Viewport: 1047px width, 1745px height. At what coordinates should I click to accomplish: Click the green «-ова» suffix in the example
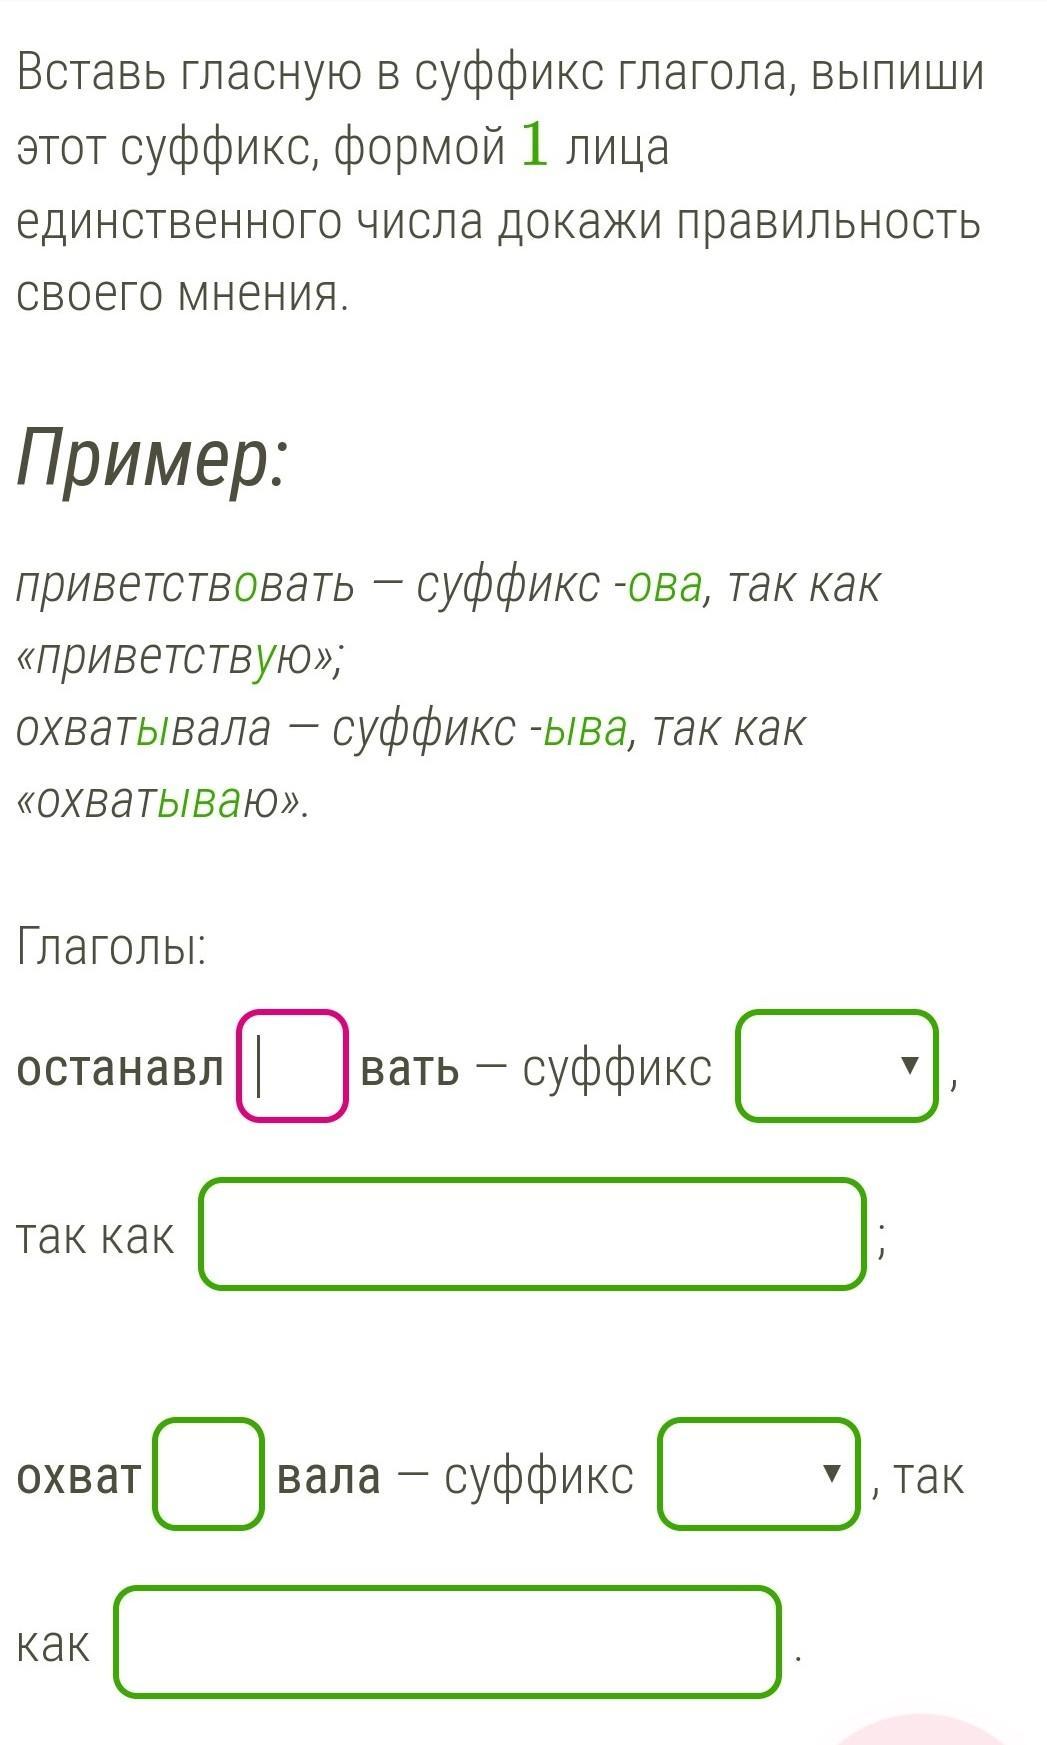pos(664,586)
